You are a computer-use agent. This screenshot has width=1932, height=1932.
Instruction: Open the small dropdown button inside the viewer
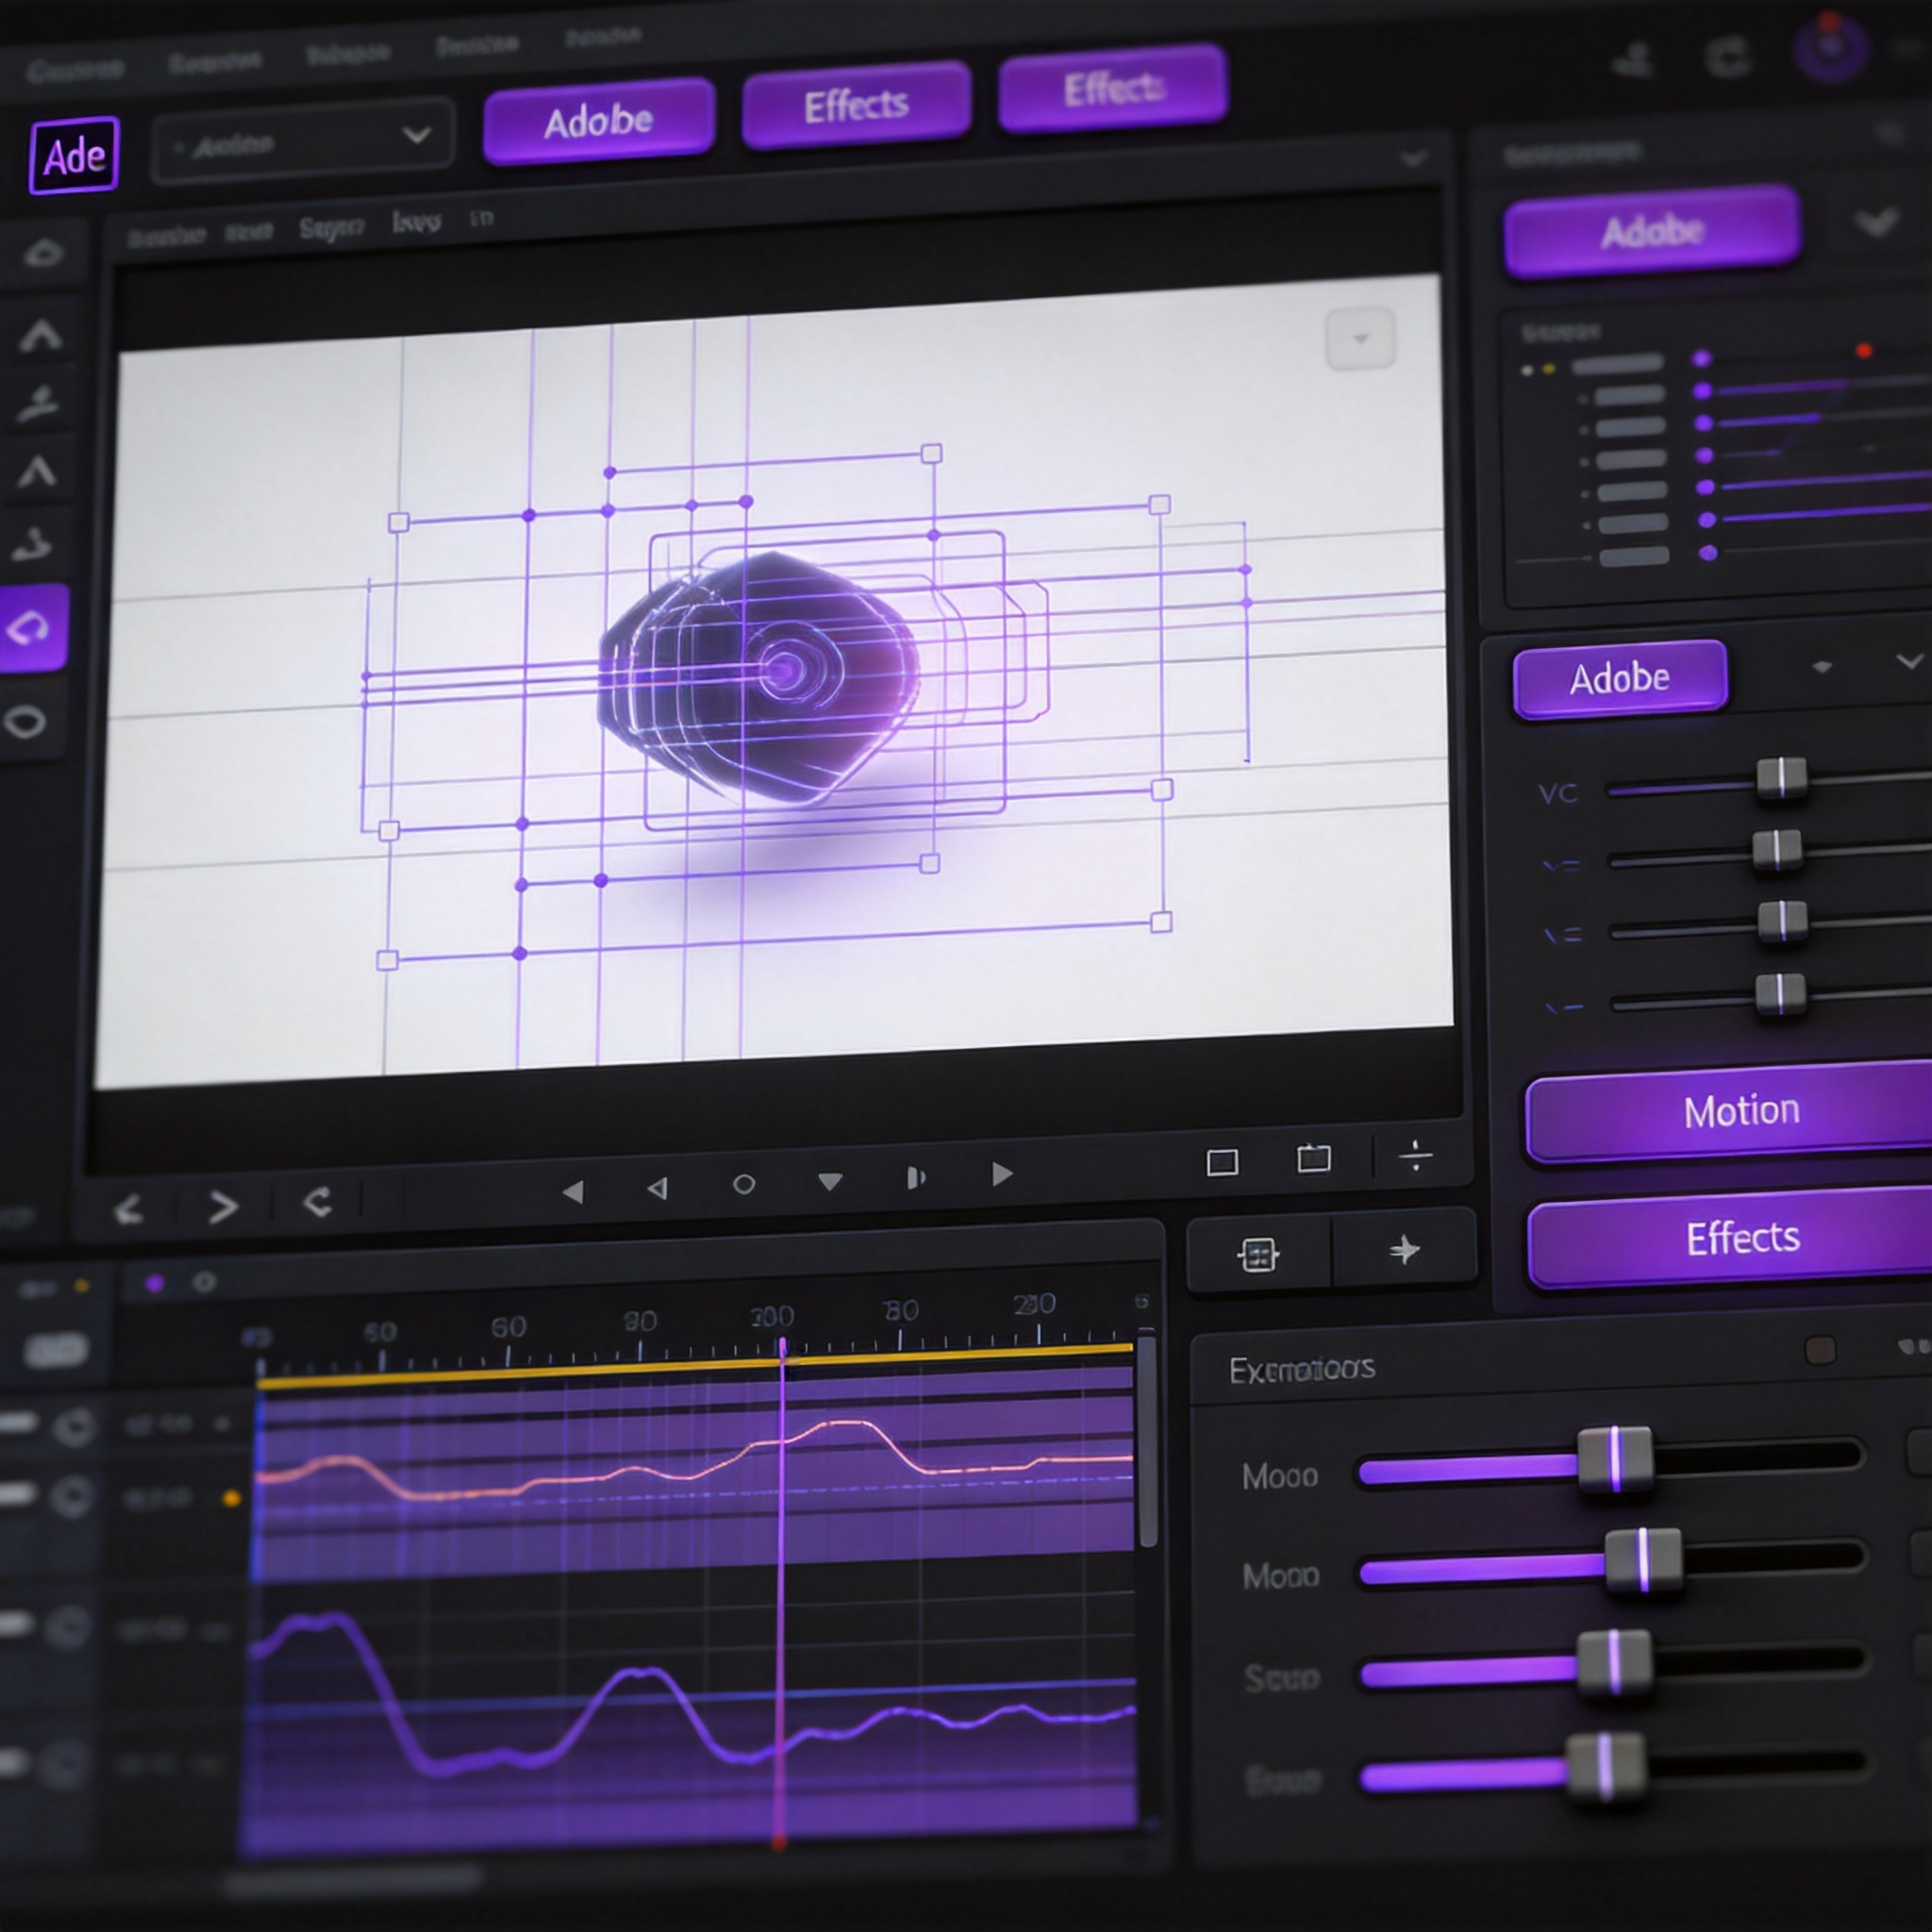point(1360,339)
